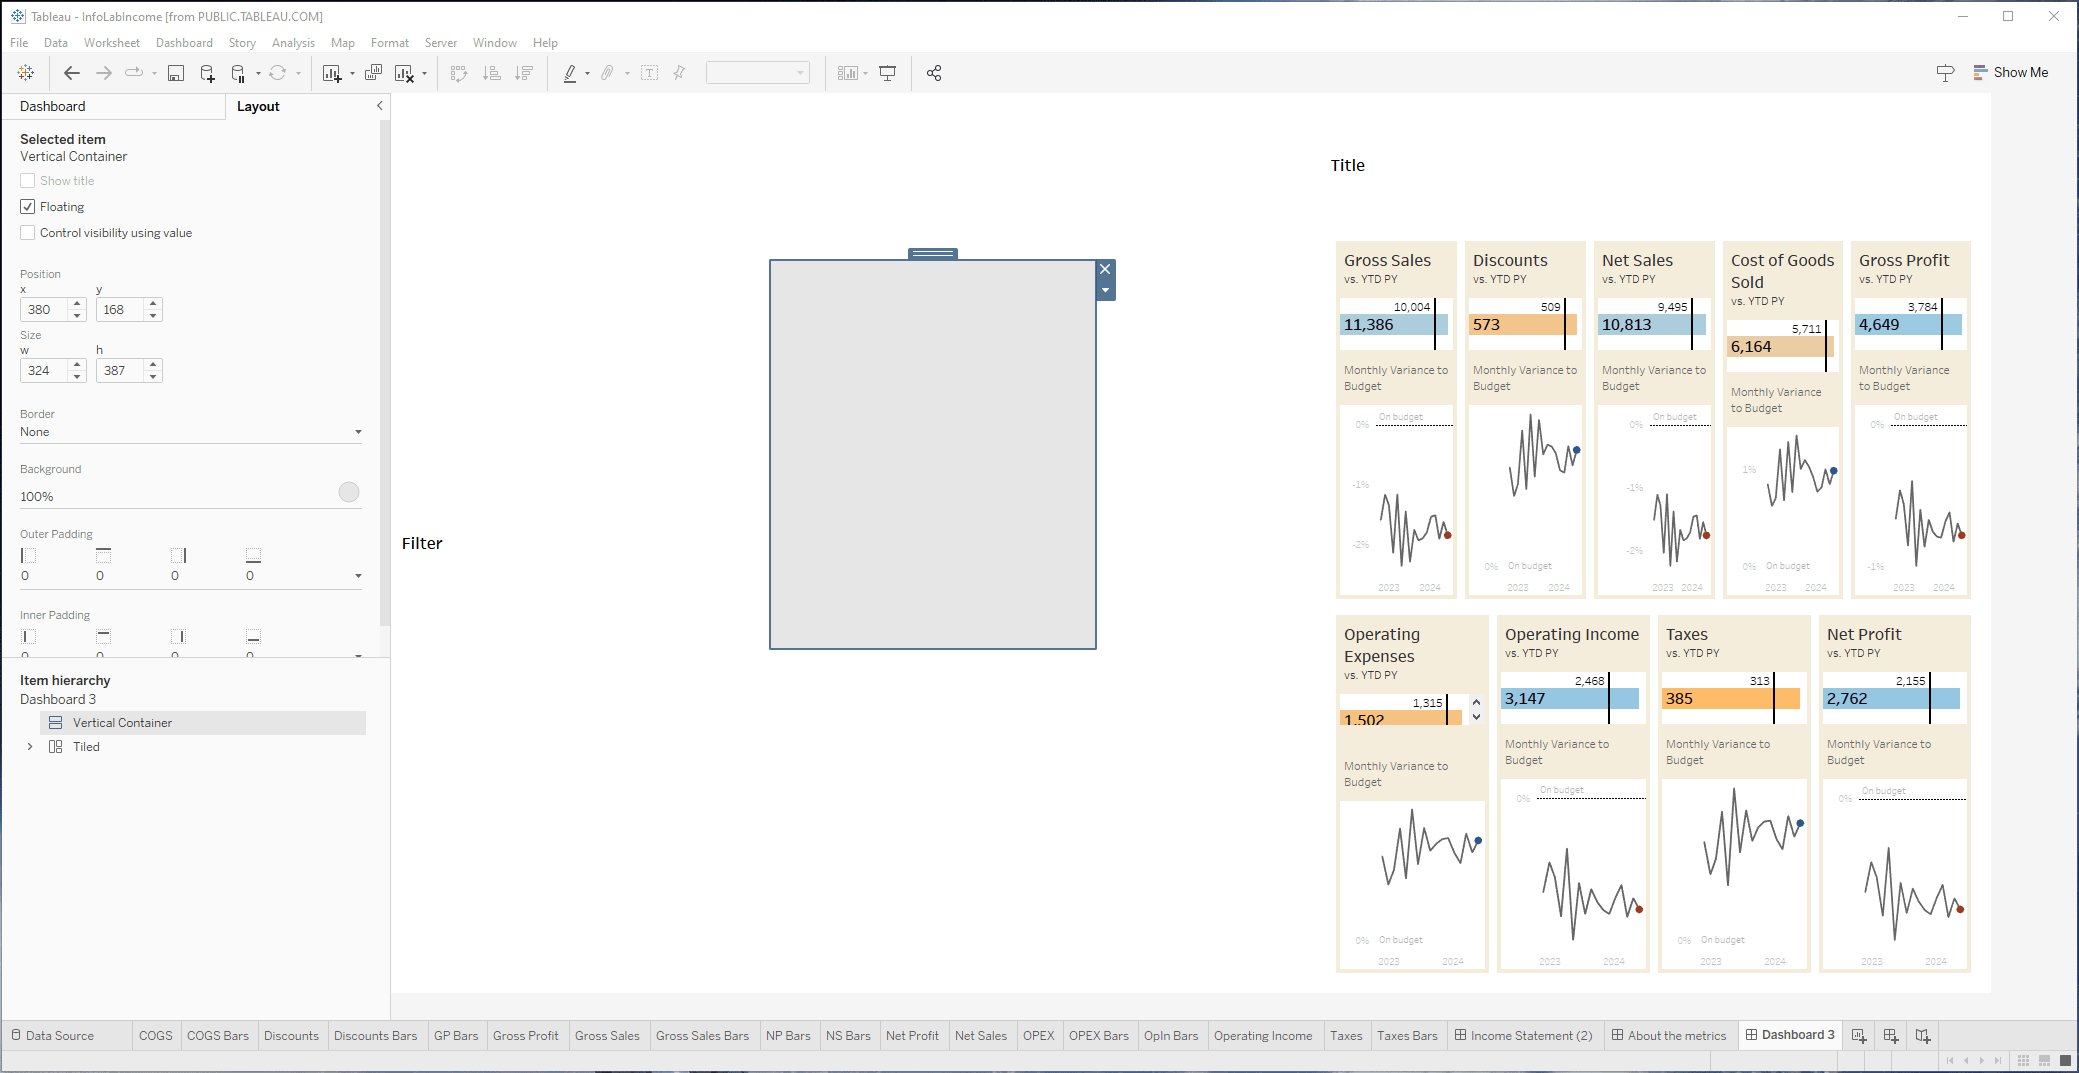
Task: Click the Show Me button
Action: (2010, 73)
